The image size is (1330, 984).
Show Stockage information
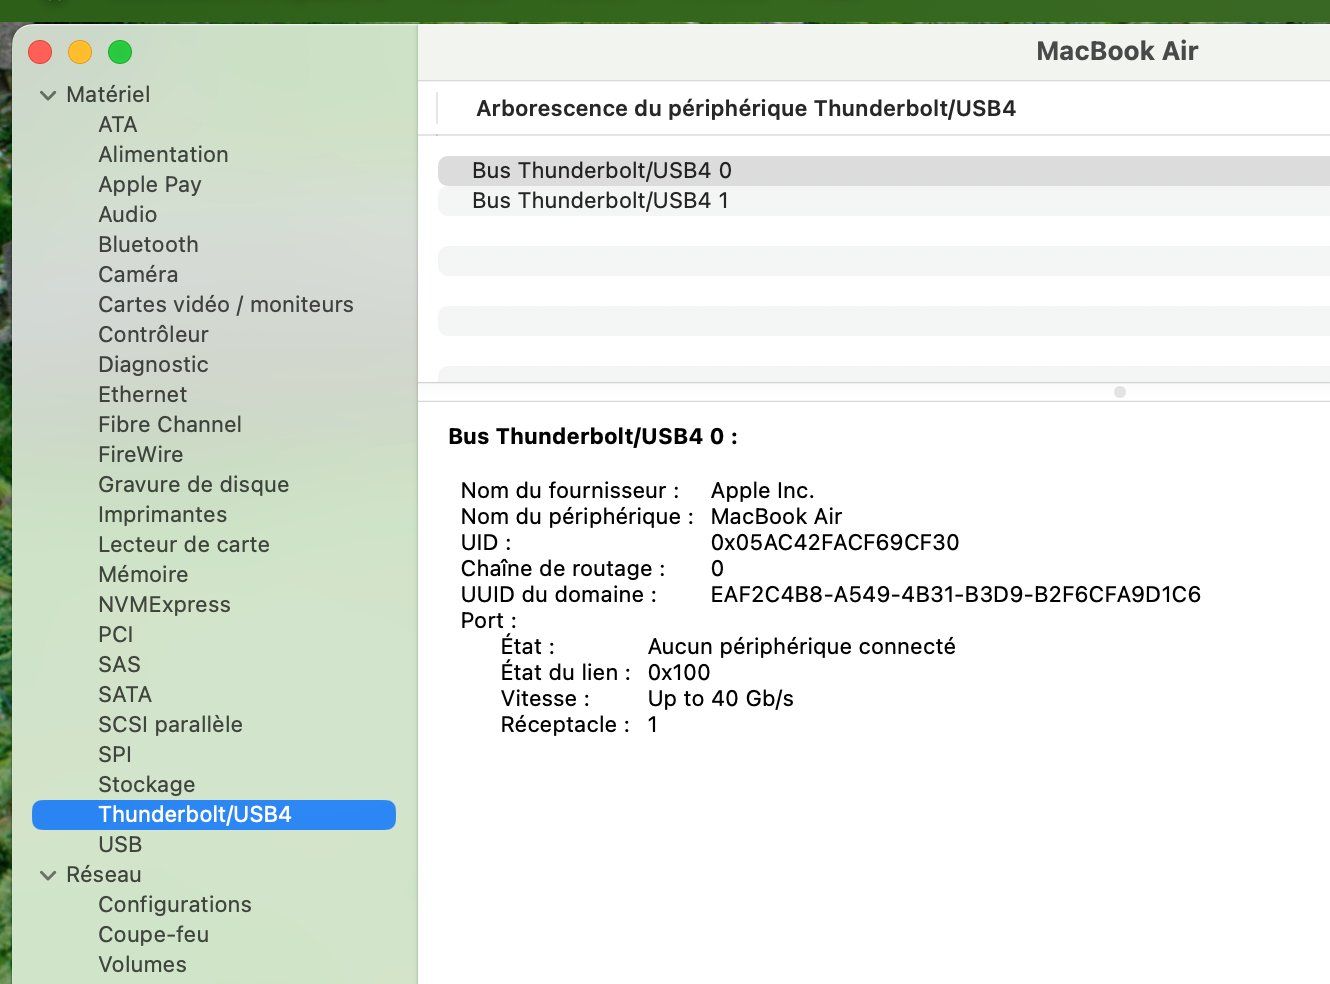click(147, 785)
